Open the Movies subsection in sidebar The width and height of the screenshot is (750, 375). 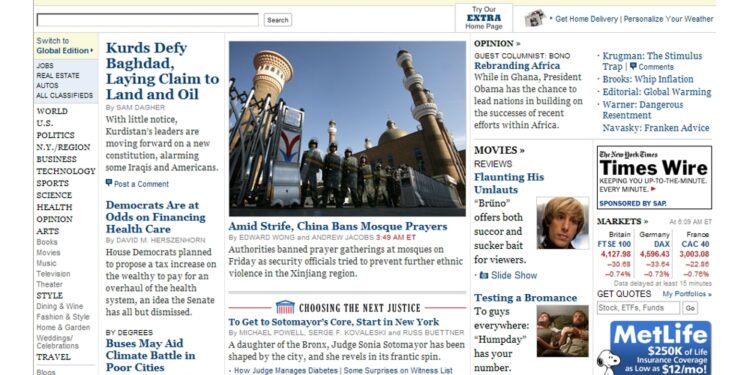48,253
